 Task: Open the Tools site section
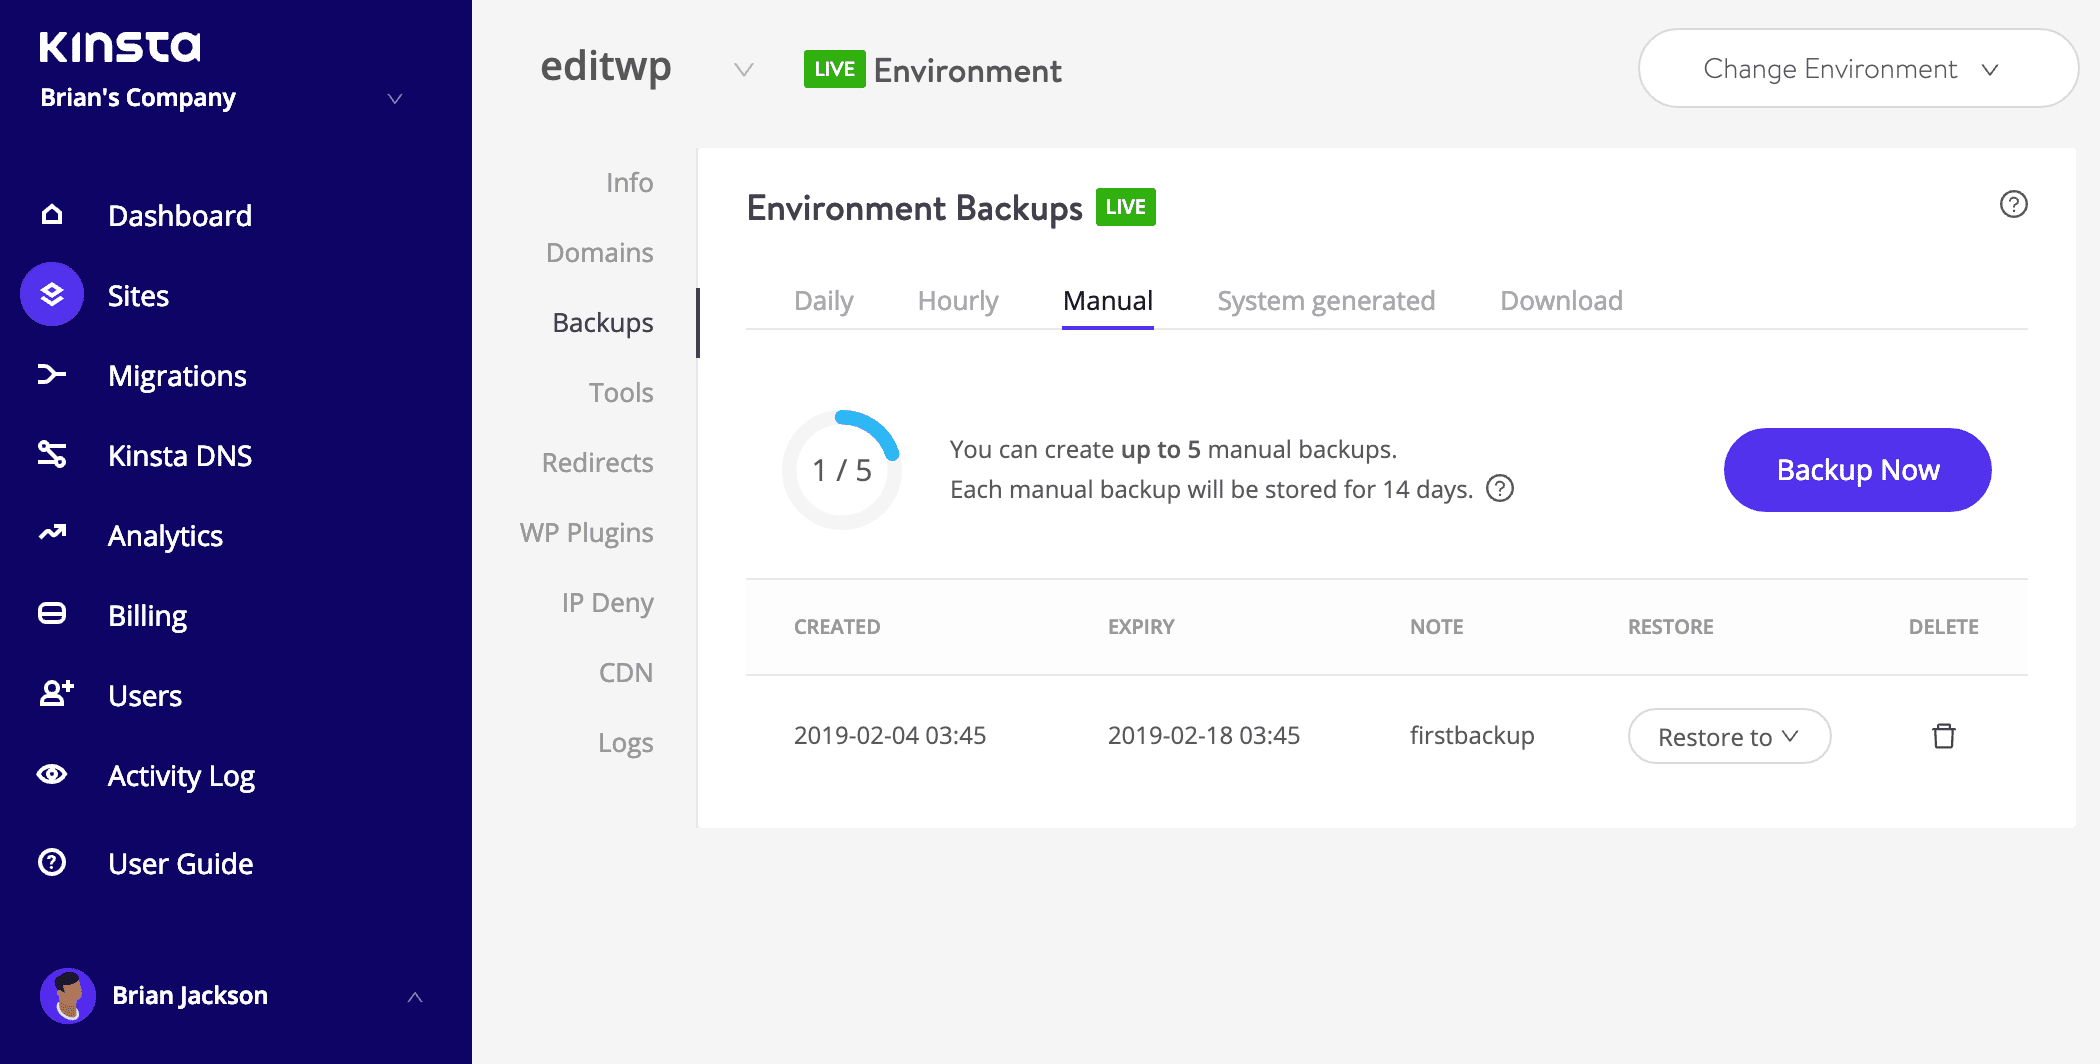coord(621,392)
